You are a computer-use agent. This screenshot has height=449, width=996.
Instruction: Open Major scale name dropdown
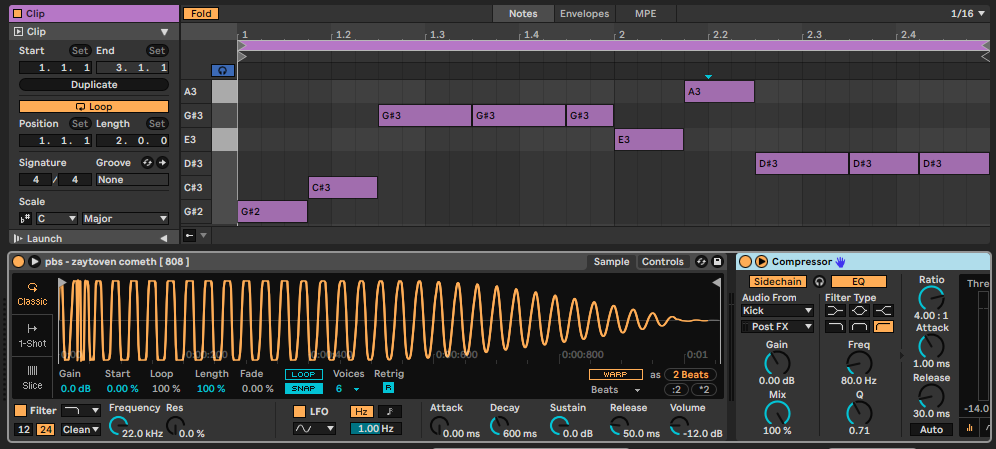click(x=125, y=218)
